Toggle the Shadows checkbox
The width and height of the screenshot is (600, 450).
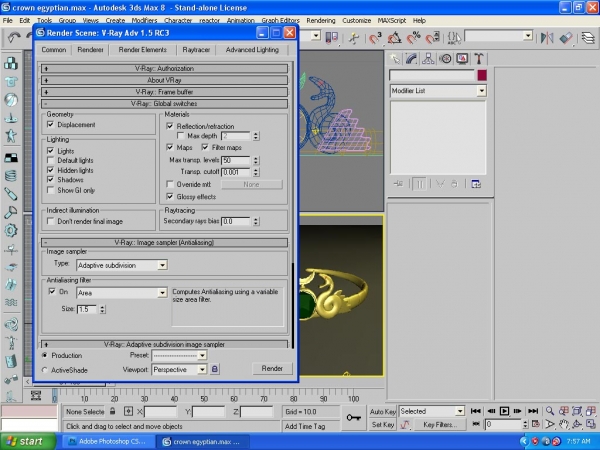(50, 179)
